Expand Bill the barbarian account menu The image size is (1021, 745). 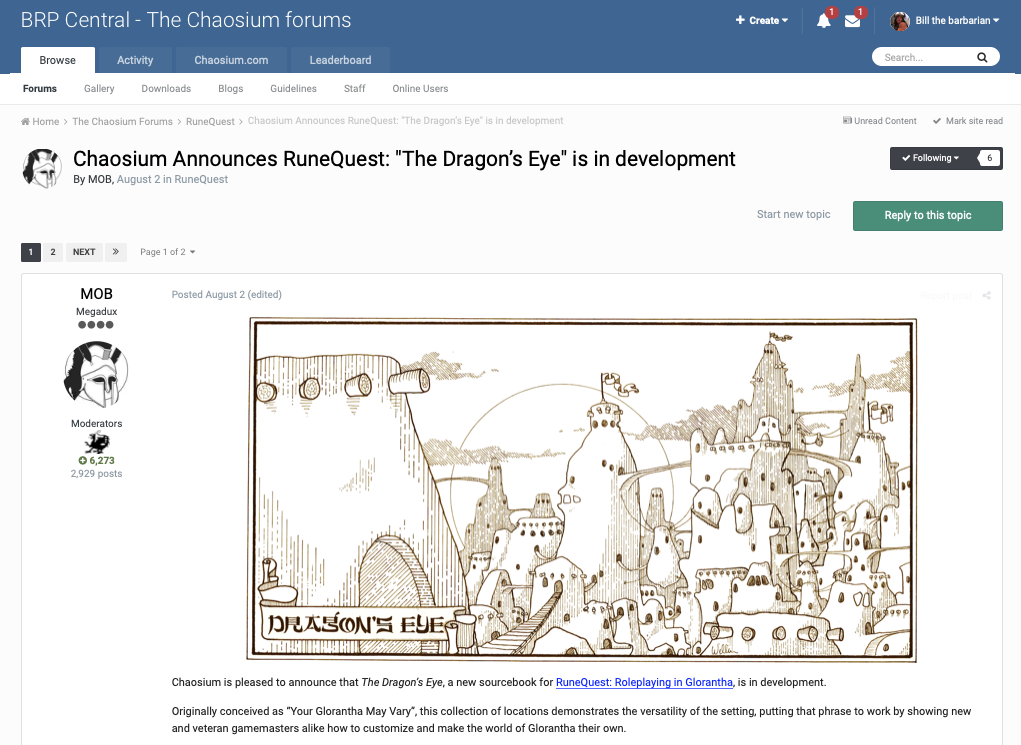click(957, 21)
